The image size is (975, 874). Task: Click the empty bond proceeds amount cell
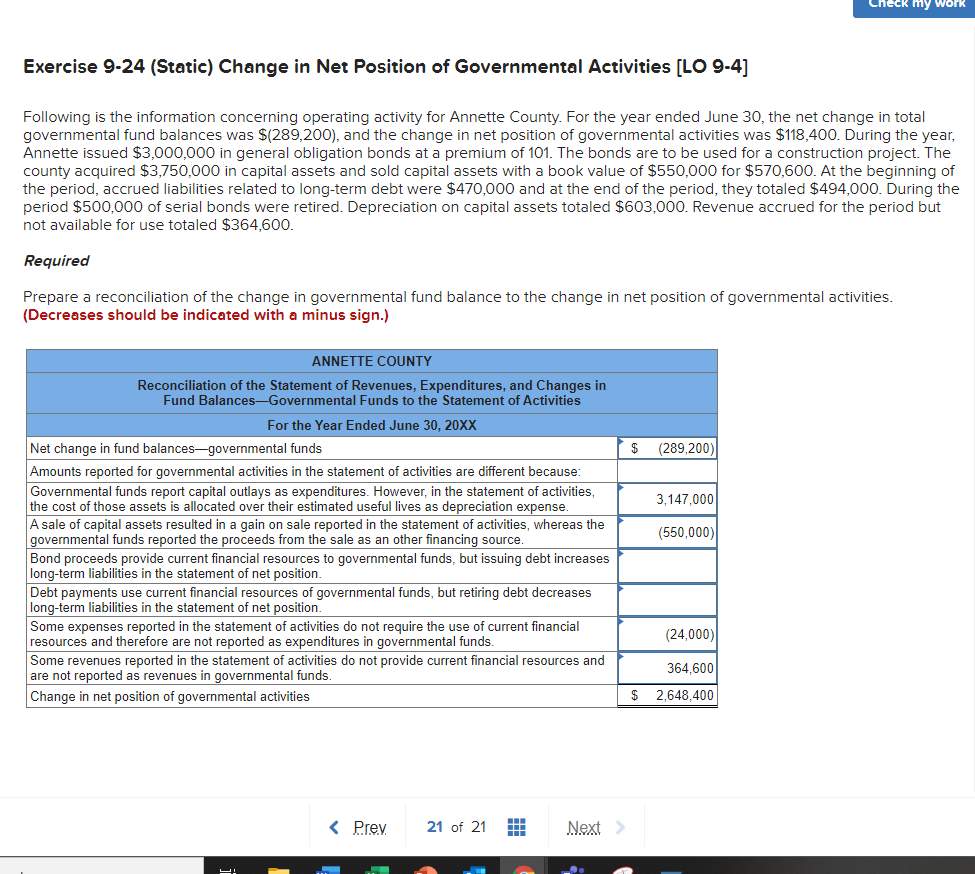pyautogui.click(x=667, y=565)
